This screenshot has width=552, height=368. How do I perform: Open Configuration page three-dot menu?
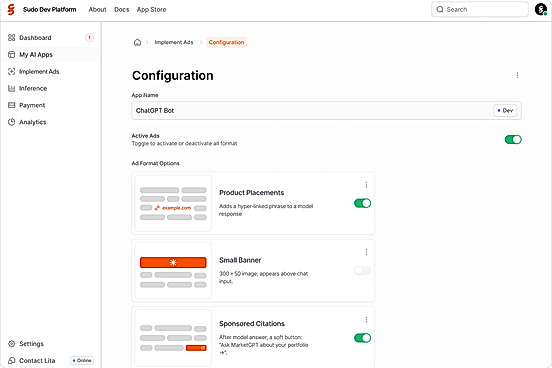tap(517, 75)
